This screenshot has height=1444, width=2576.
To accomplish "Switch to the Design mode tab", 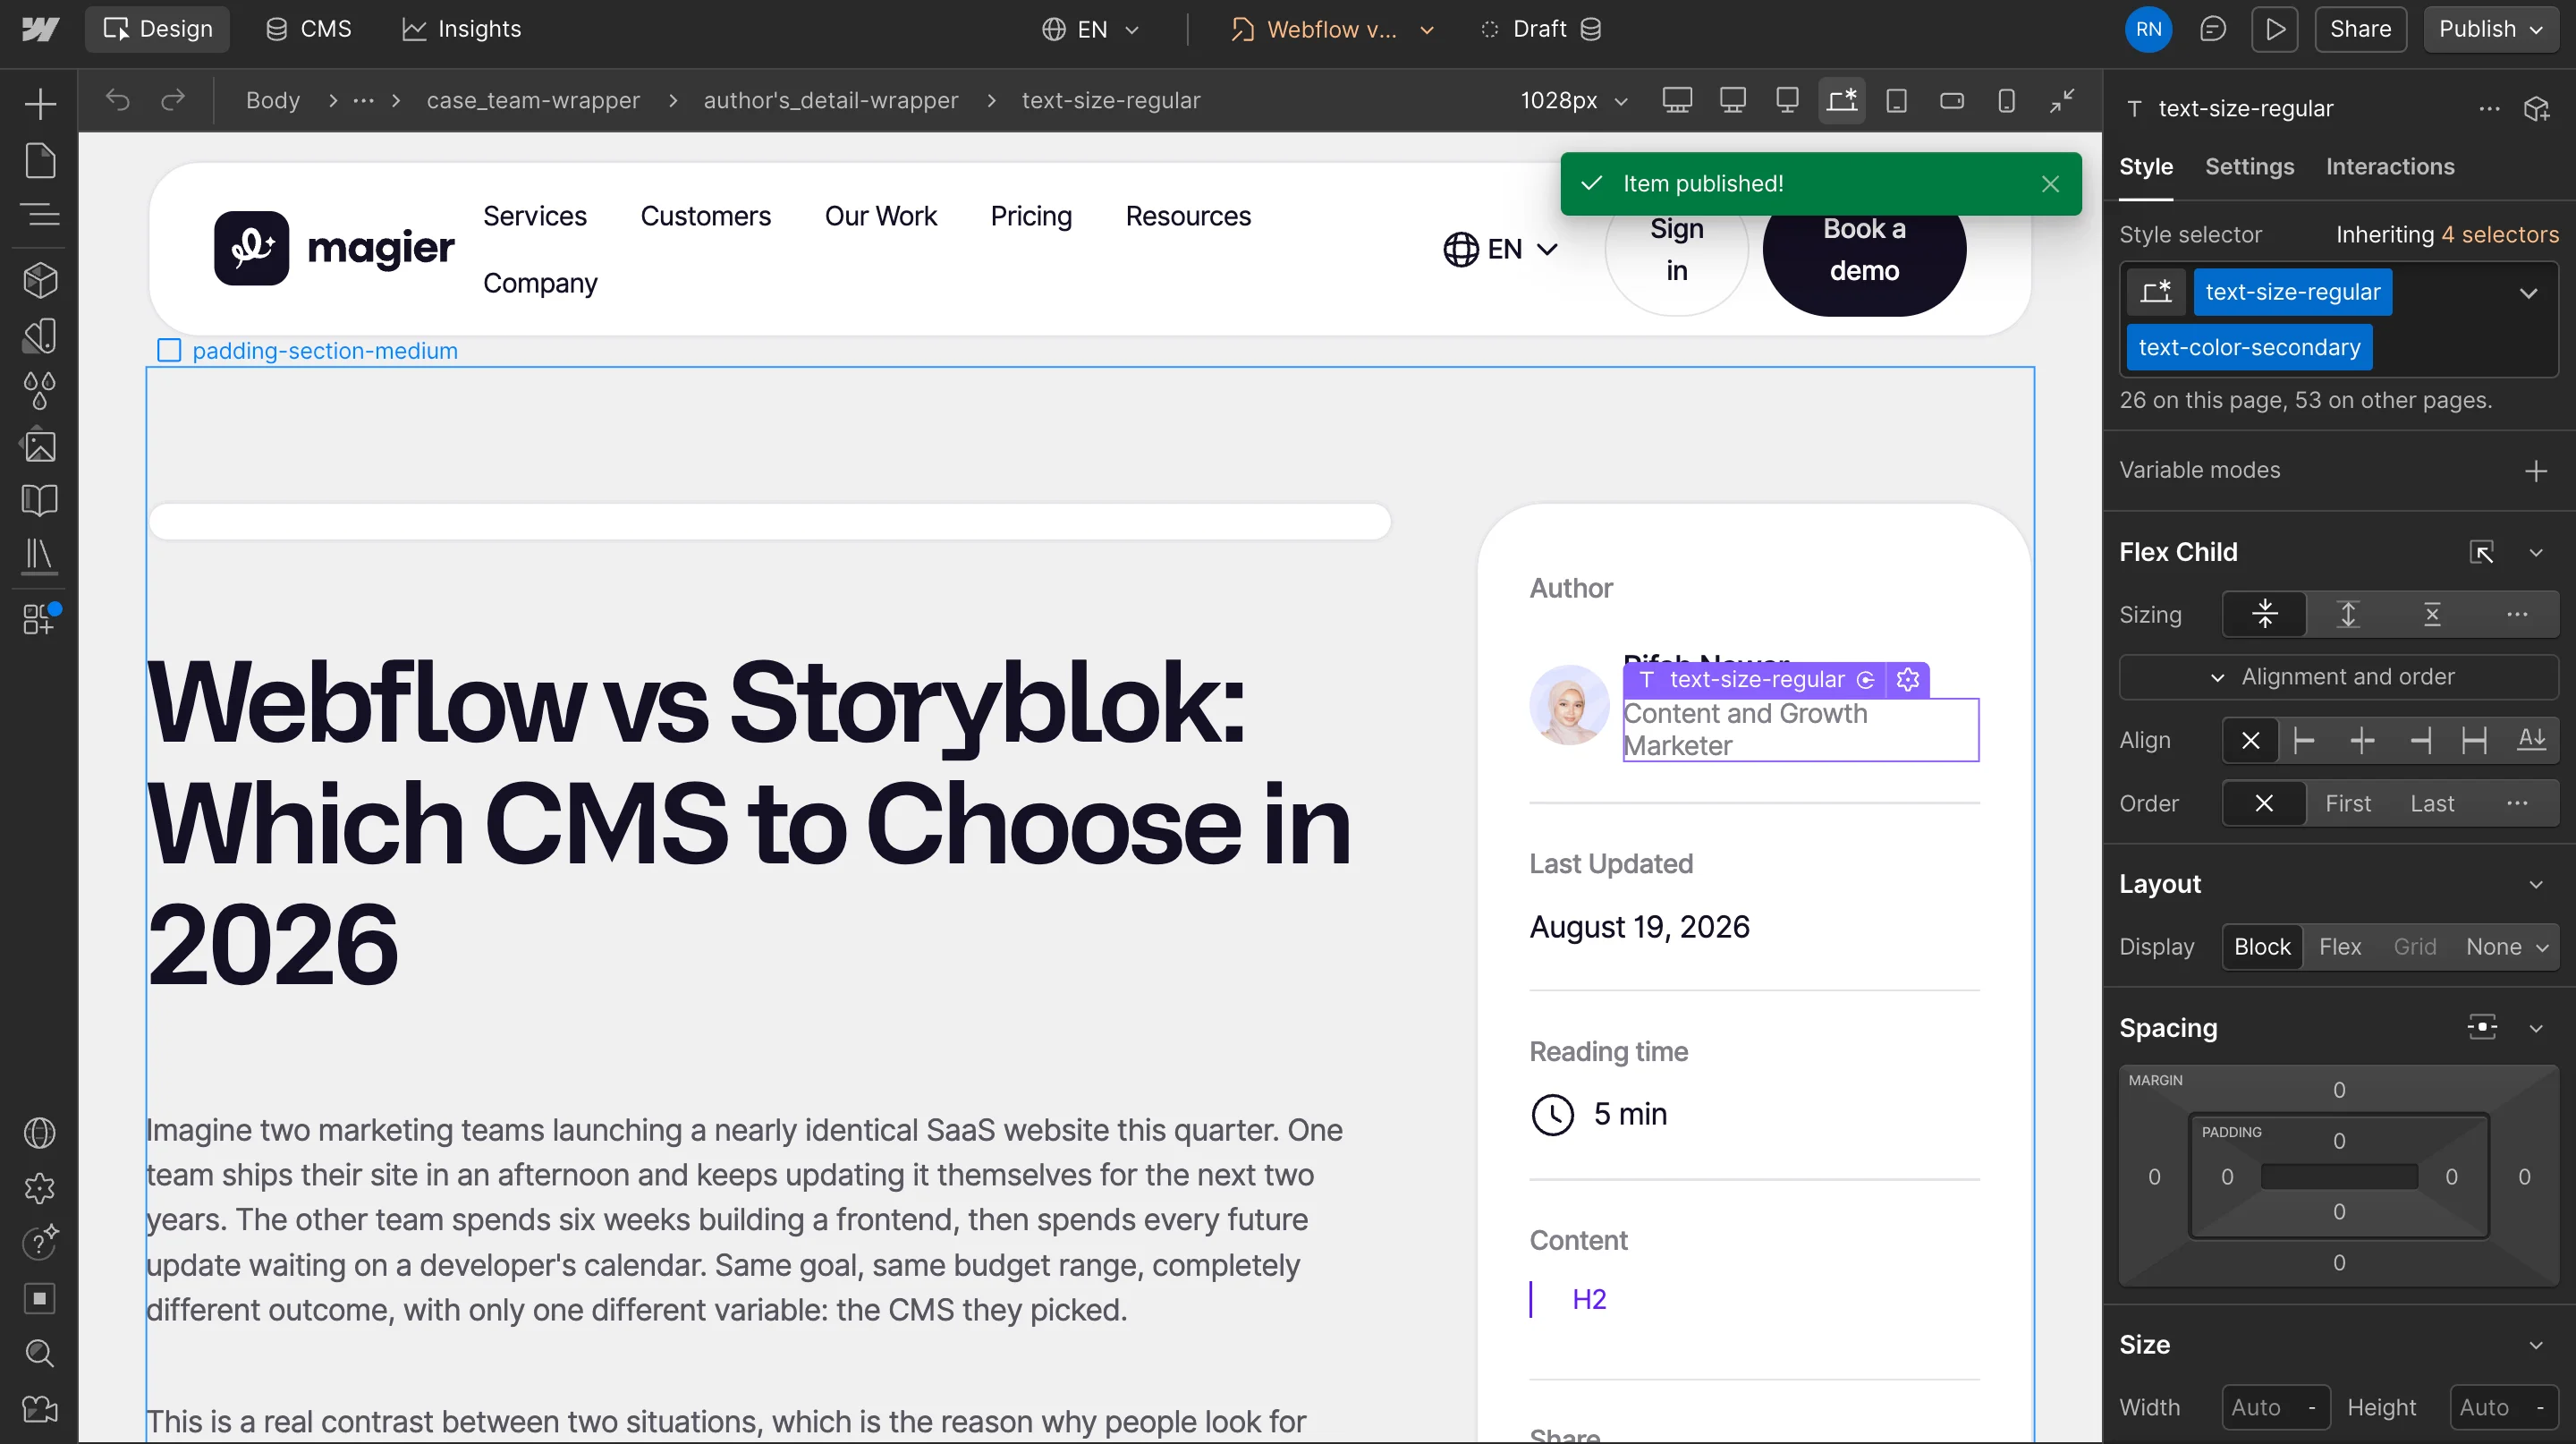I will 157,29.
